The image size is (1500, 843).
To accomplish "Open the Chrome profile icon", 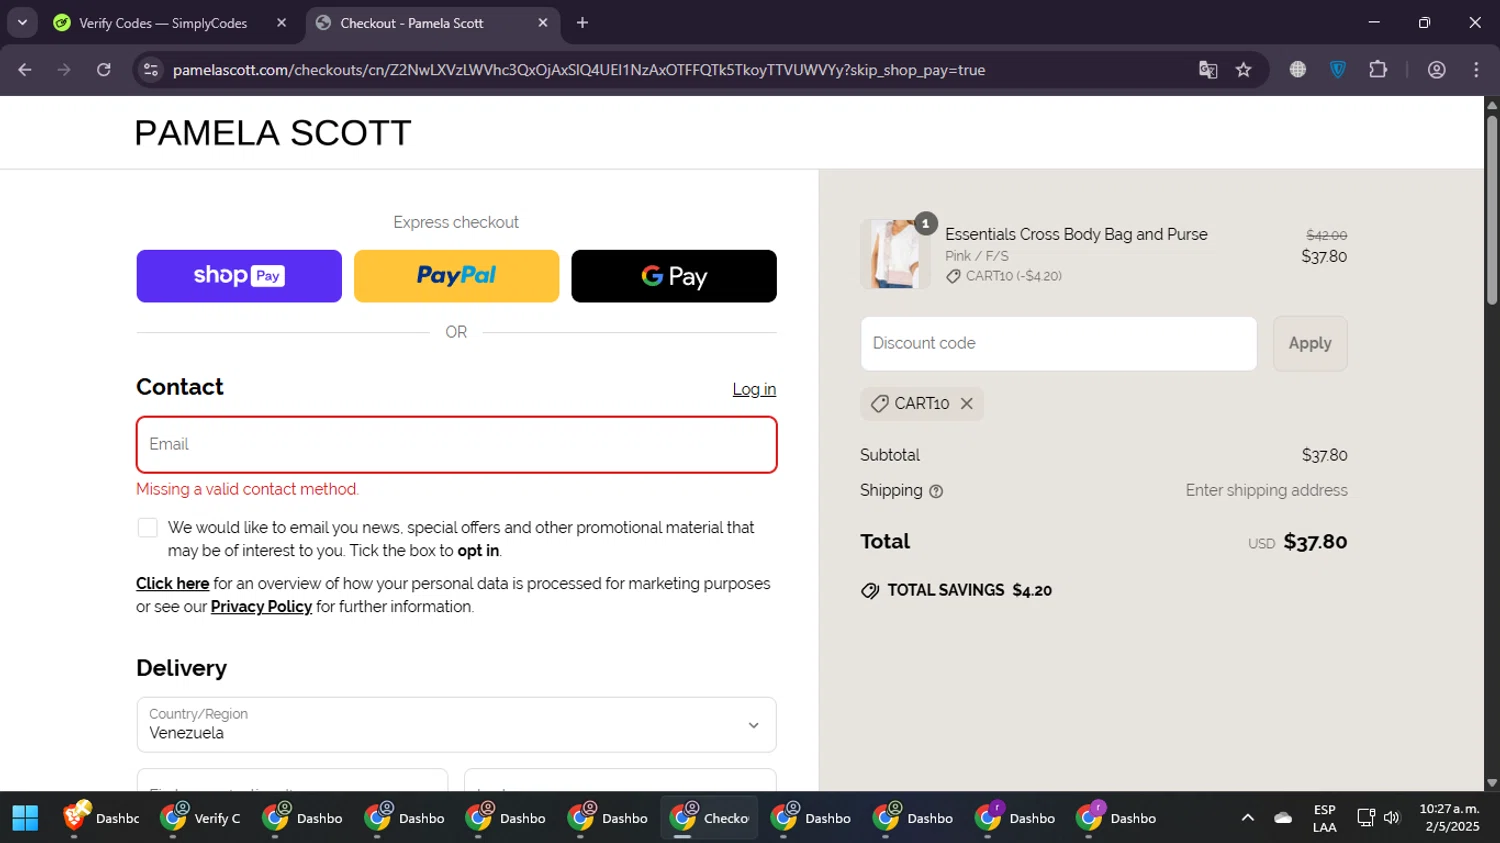I will click(x=1437, y=70).
